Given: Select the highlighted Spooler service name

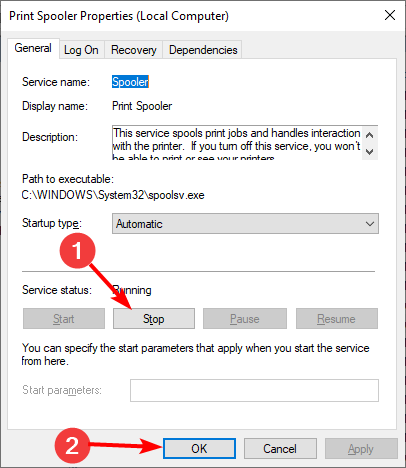Looking at the screenshot, I should [130, 82].
